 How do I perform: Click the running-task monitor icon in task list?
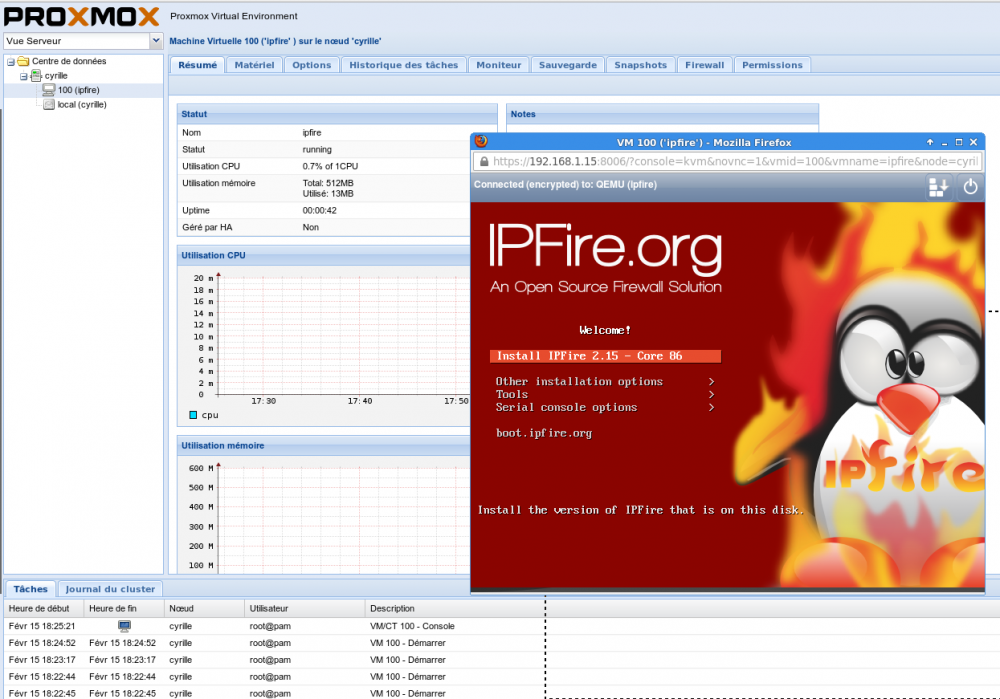(125, 626)
